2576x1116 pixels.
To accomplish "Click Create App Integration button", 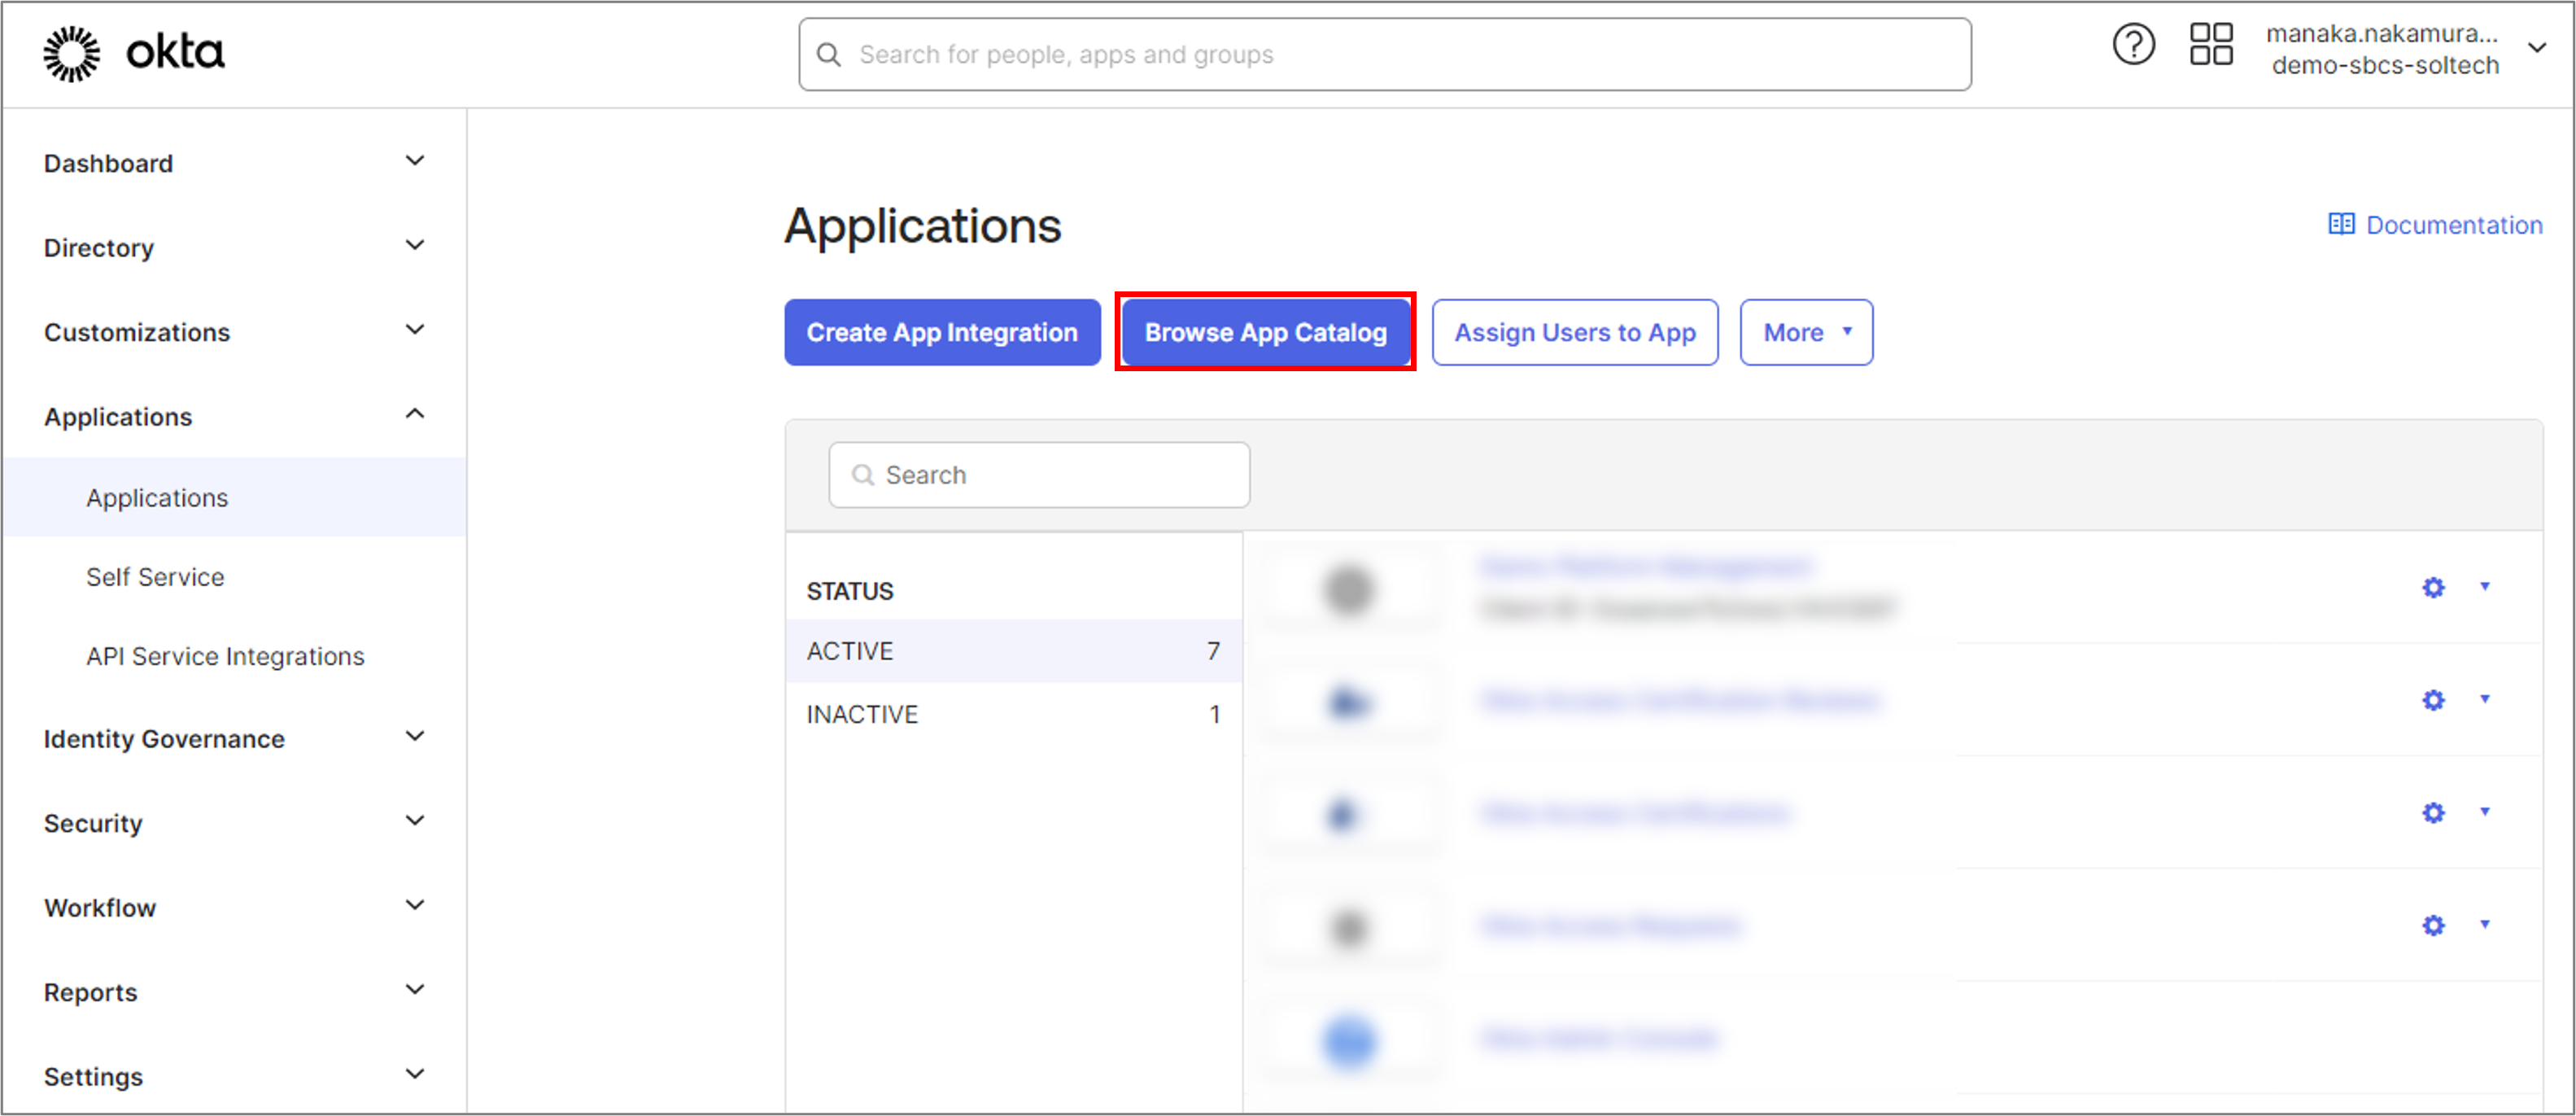I will point(942,332).
